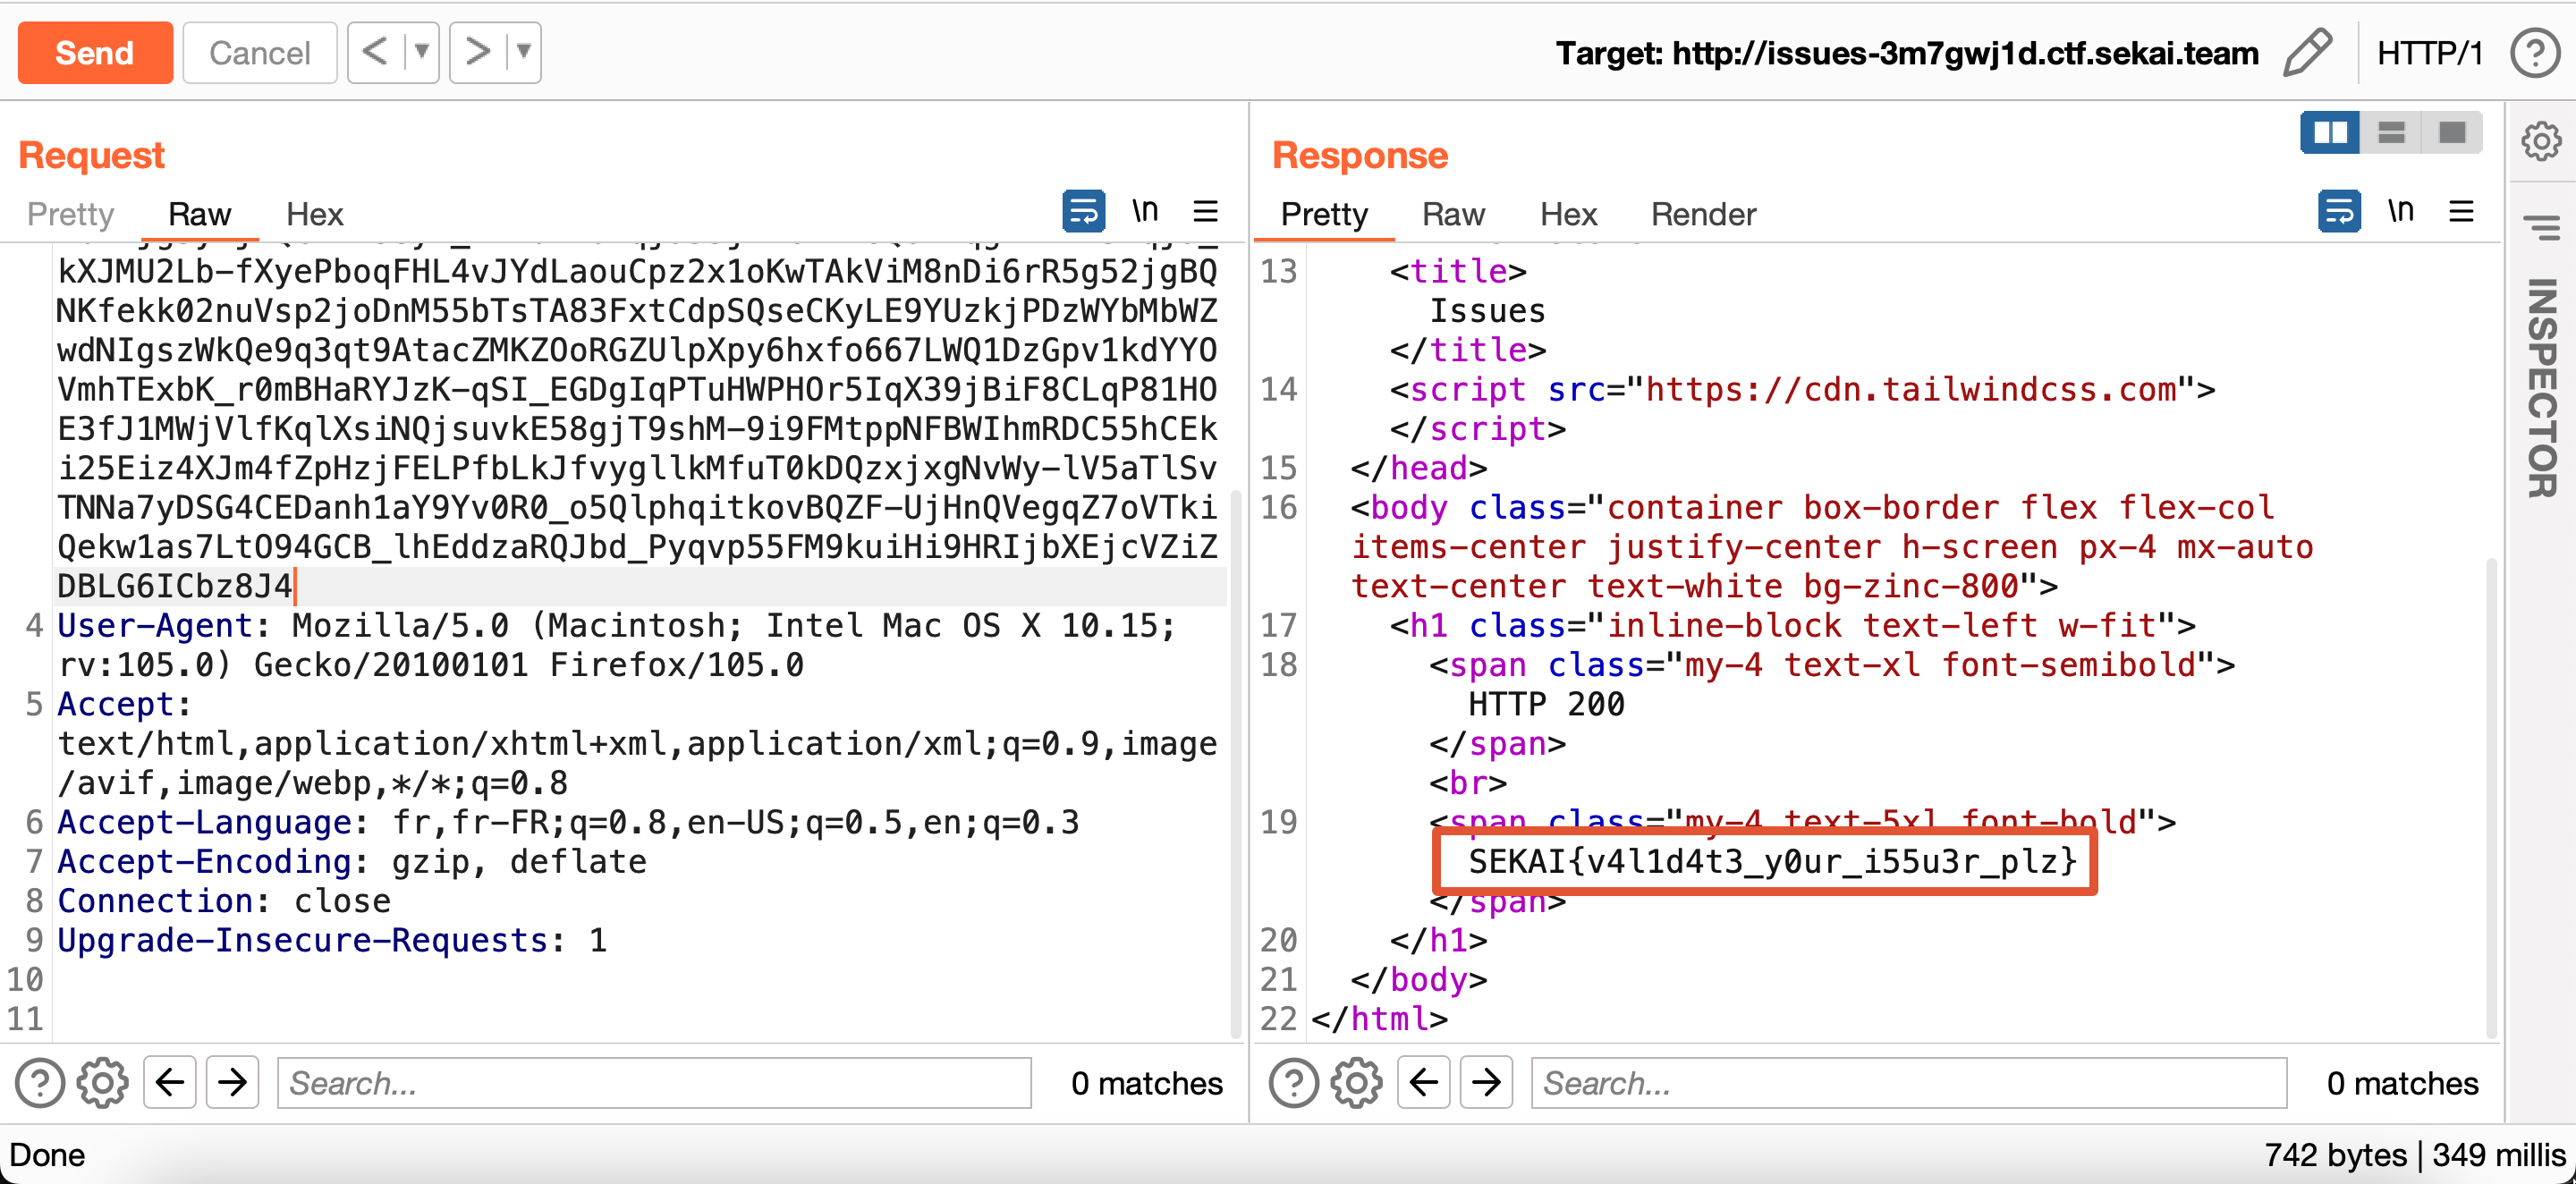Switch Request view to Hex tab
This screenshot has height=1184, width=2576.
coord(314,214)
